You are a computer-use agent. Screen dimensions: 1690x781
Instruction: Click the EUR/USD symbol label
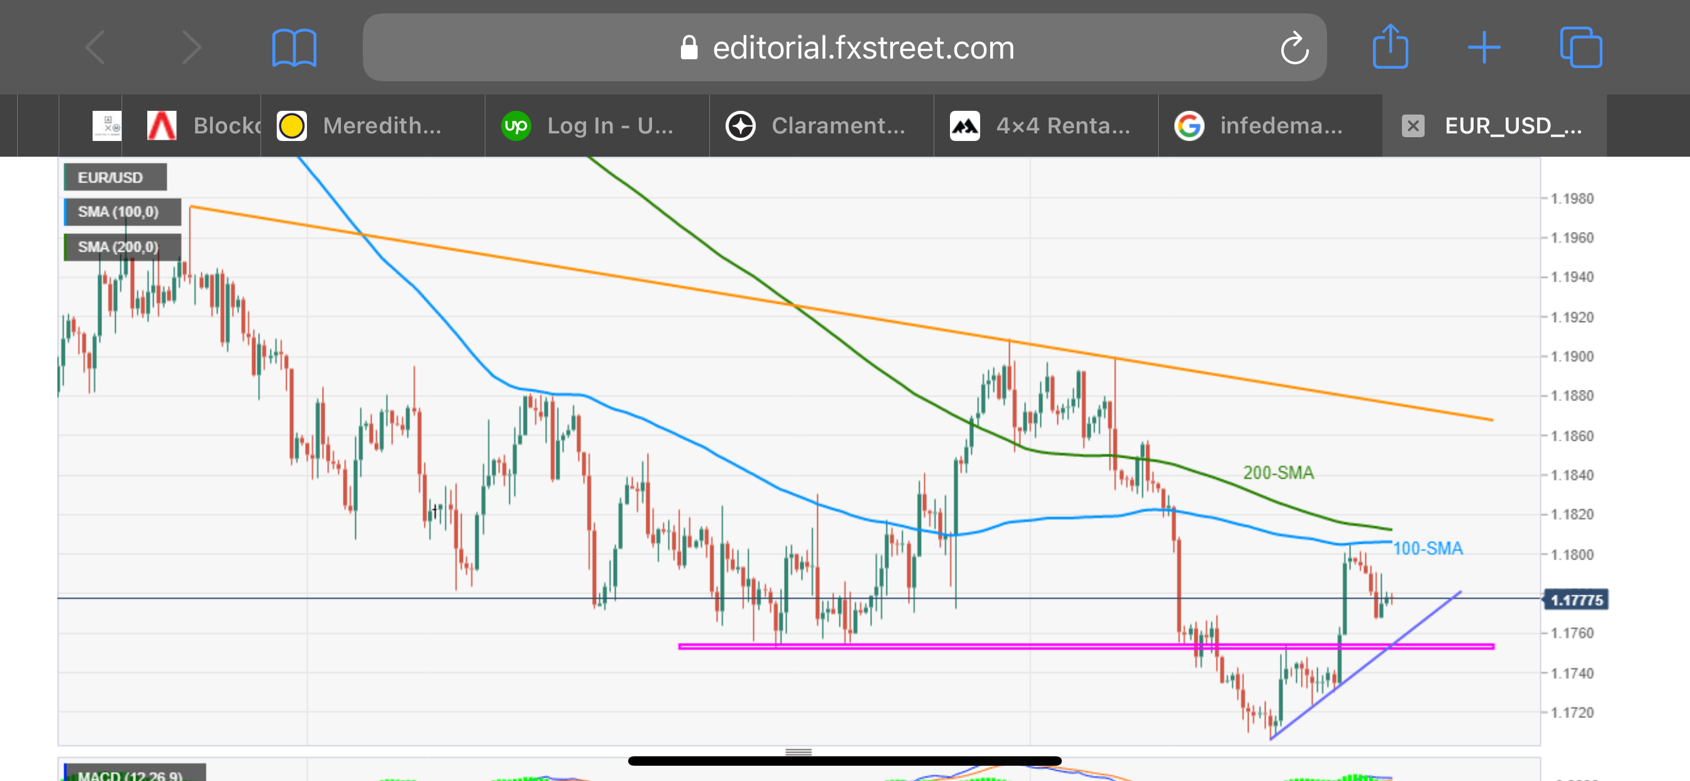[112, 177]
